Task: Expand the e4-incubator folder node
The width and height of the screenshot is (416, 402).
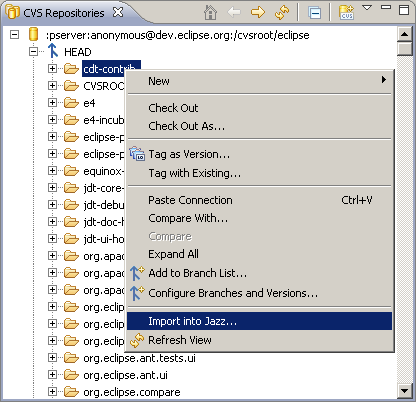Action: [52, 120]
